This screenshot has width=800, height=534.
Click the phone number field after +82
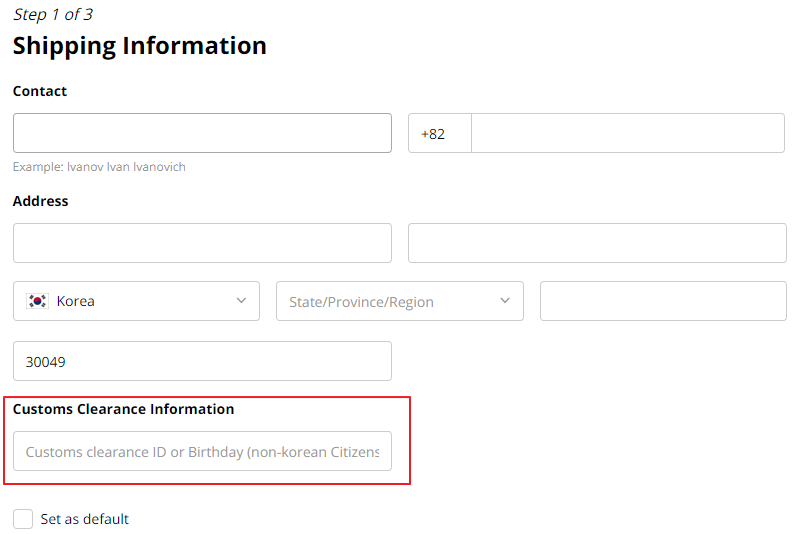click(628, 133)
